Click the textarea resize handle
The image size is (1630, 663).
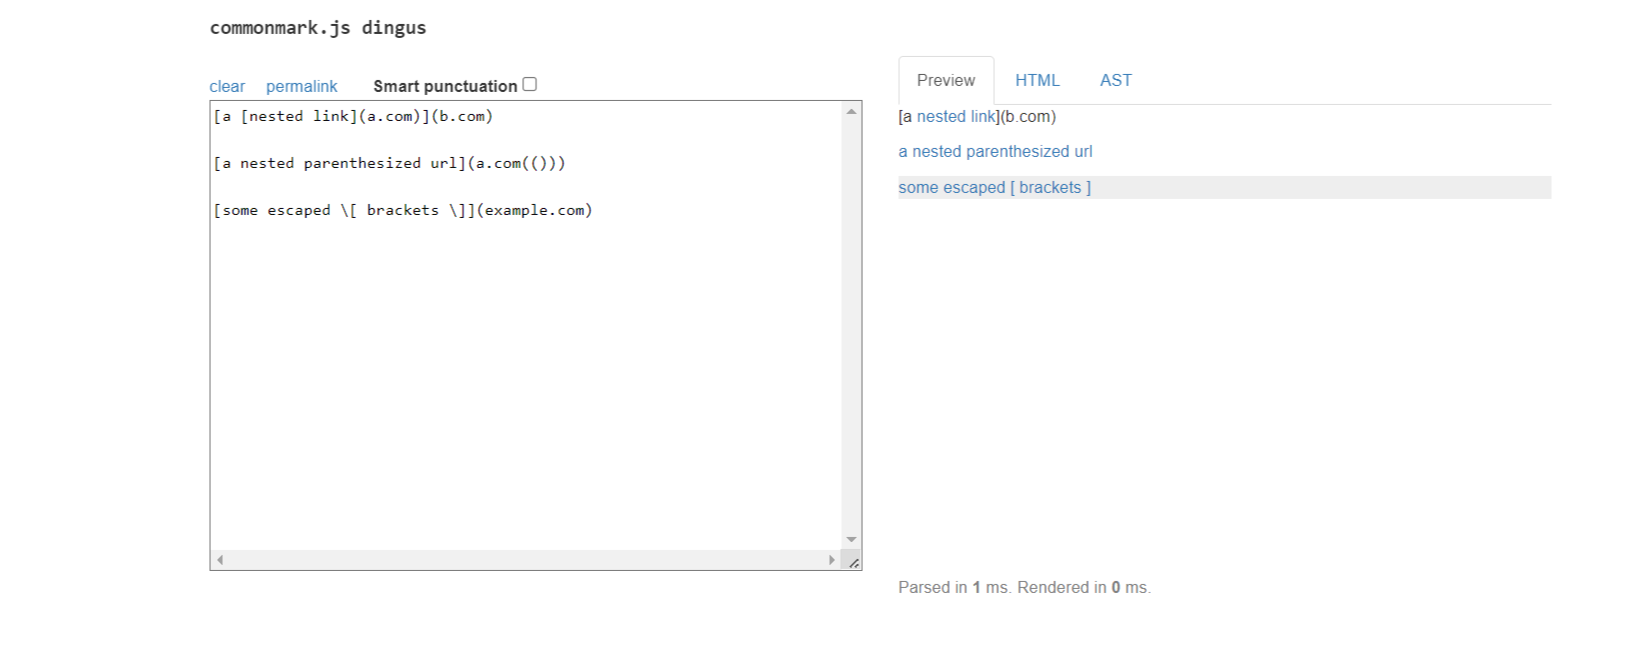853,562
